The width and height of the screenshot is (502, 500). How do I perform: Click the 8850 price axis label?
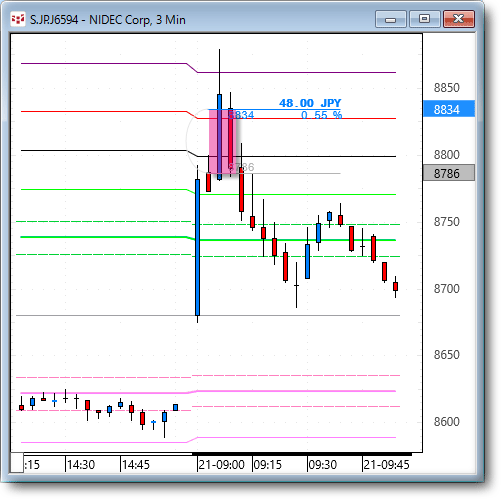(x=446, y=88)
